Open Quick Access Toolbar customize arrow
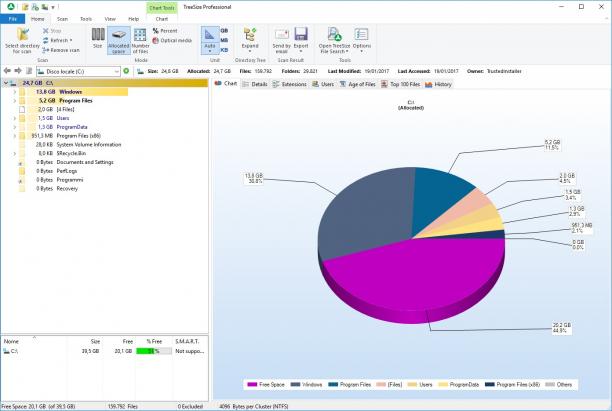Screen dimensions: 612x411 click(53, 7)
